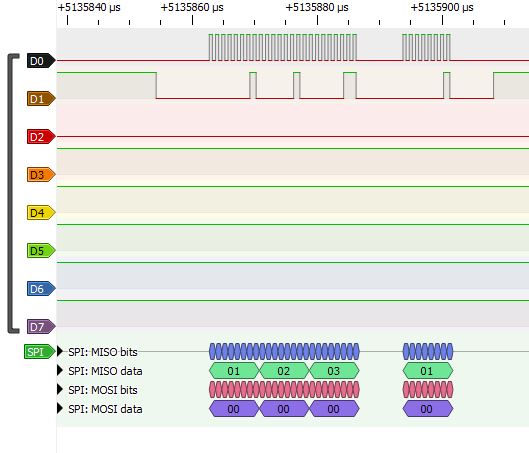Viewport: 529px width, 453px height.
Task: Select the D5 channel label
Action: pyautogui.click(x=41, y=251)
